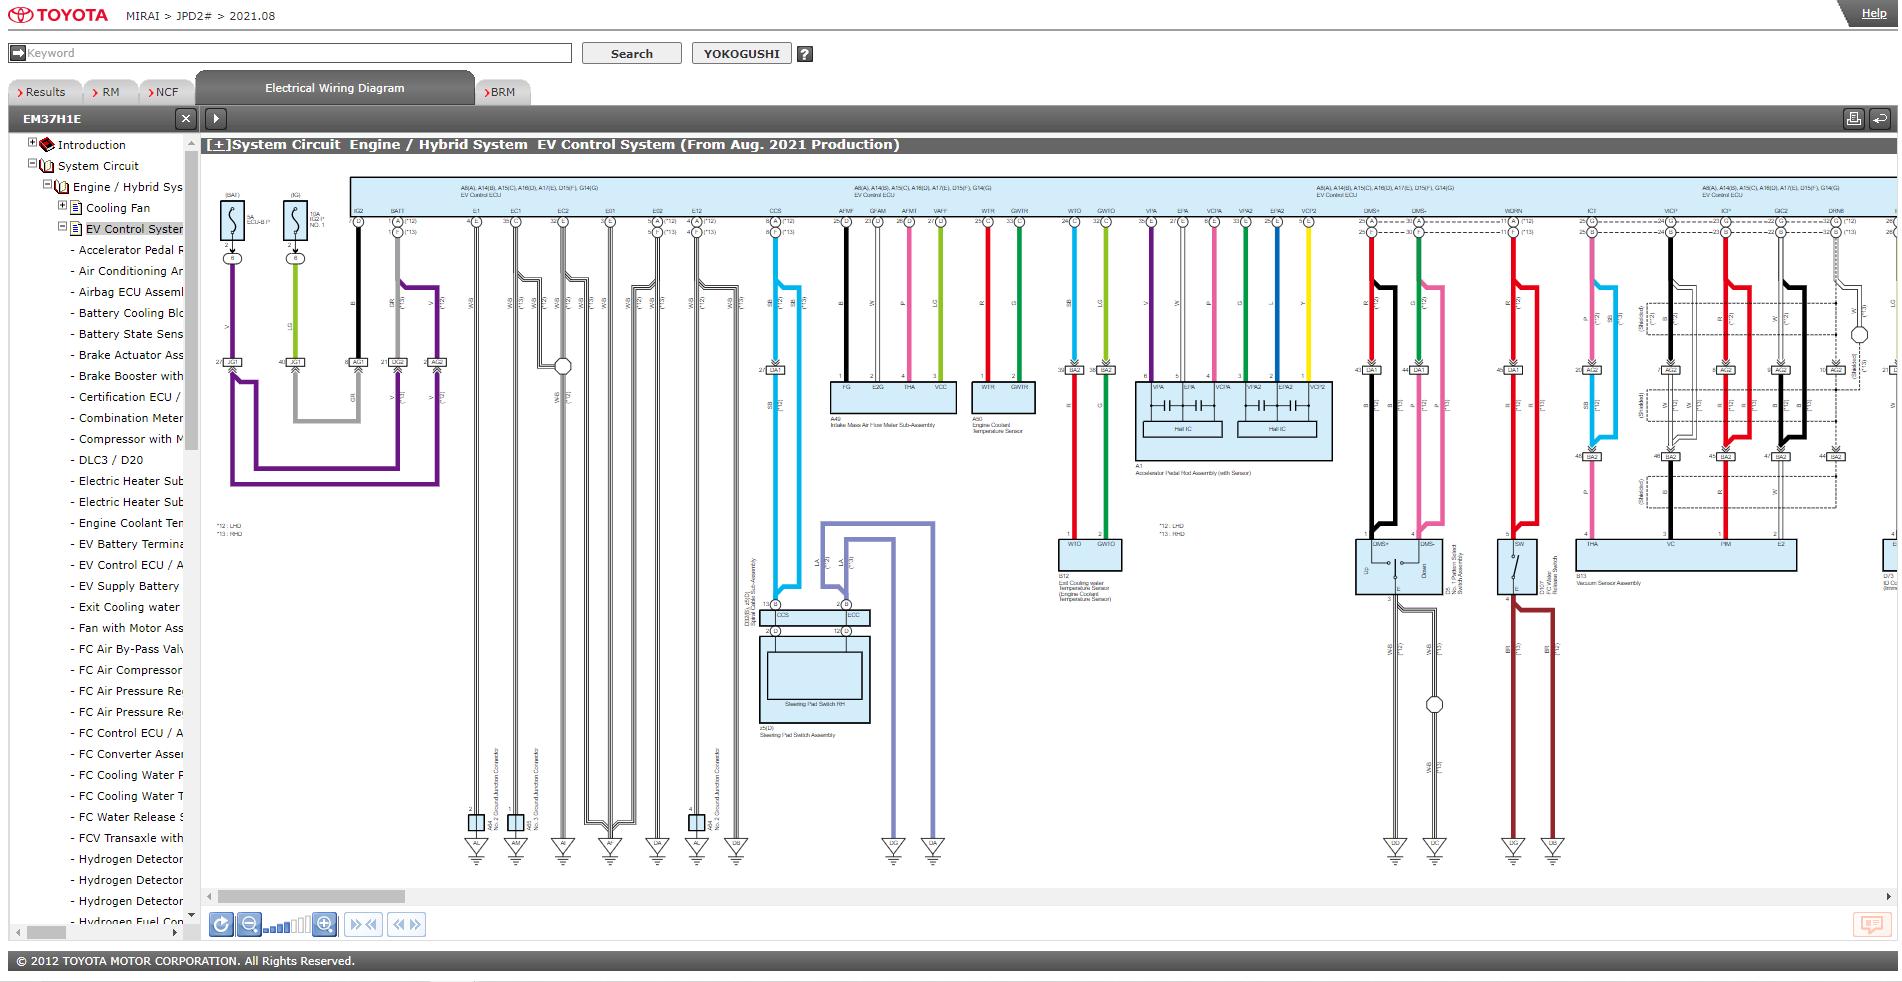Collapse the Engine / Hybrid System node
1902x982 pixels.
(x=47, y=185)
